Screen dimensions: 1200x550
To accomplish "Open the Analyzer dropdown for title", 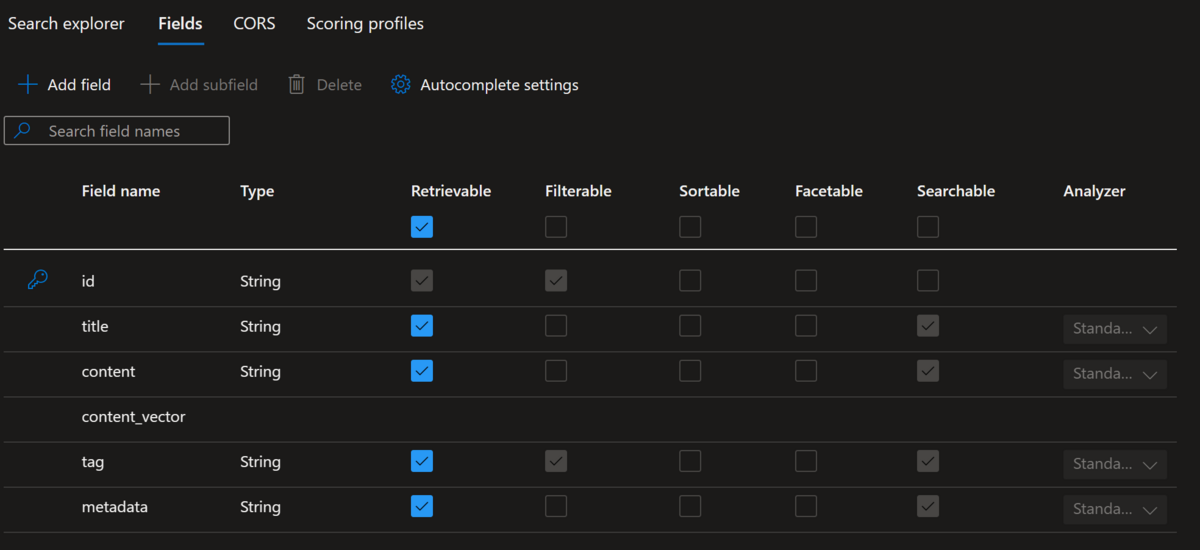I will [x=1114, y=328].
